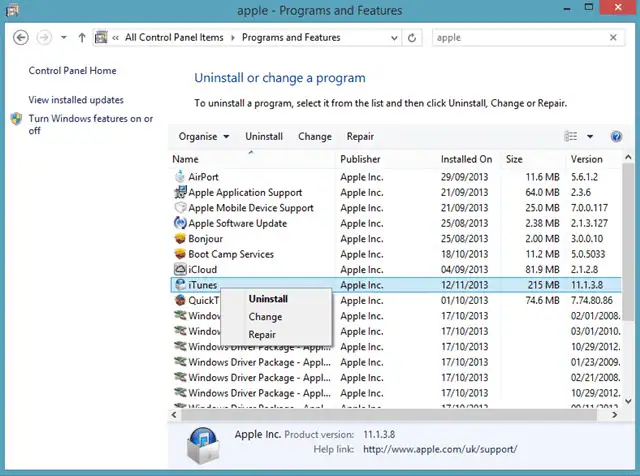Click the iCloud program icon
Screen dimensions: 640x476
180,269
